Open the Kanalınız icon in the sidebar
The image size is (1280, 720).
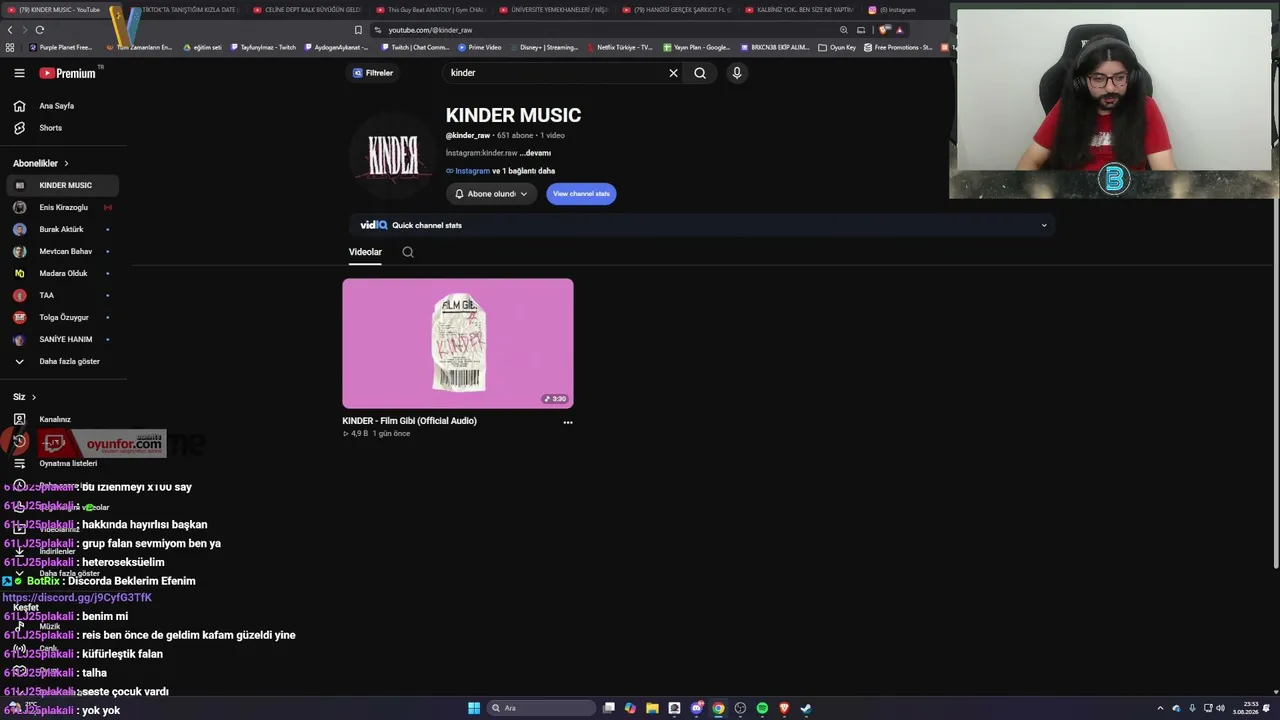(x=19, y=420)
